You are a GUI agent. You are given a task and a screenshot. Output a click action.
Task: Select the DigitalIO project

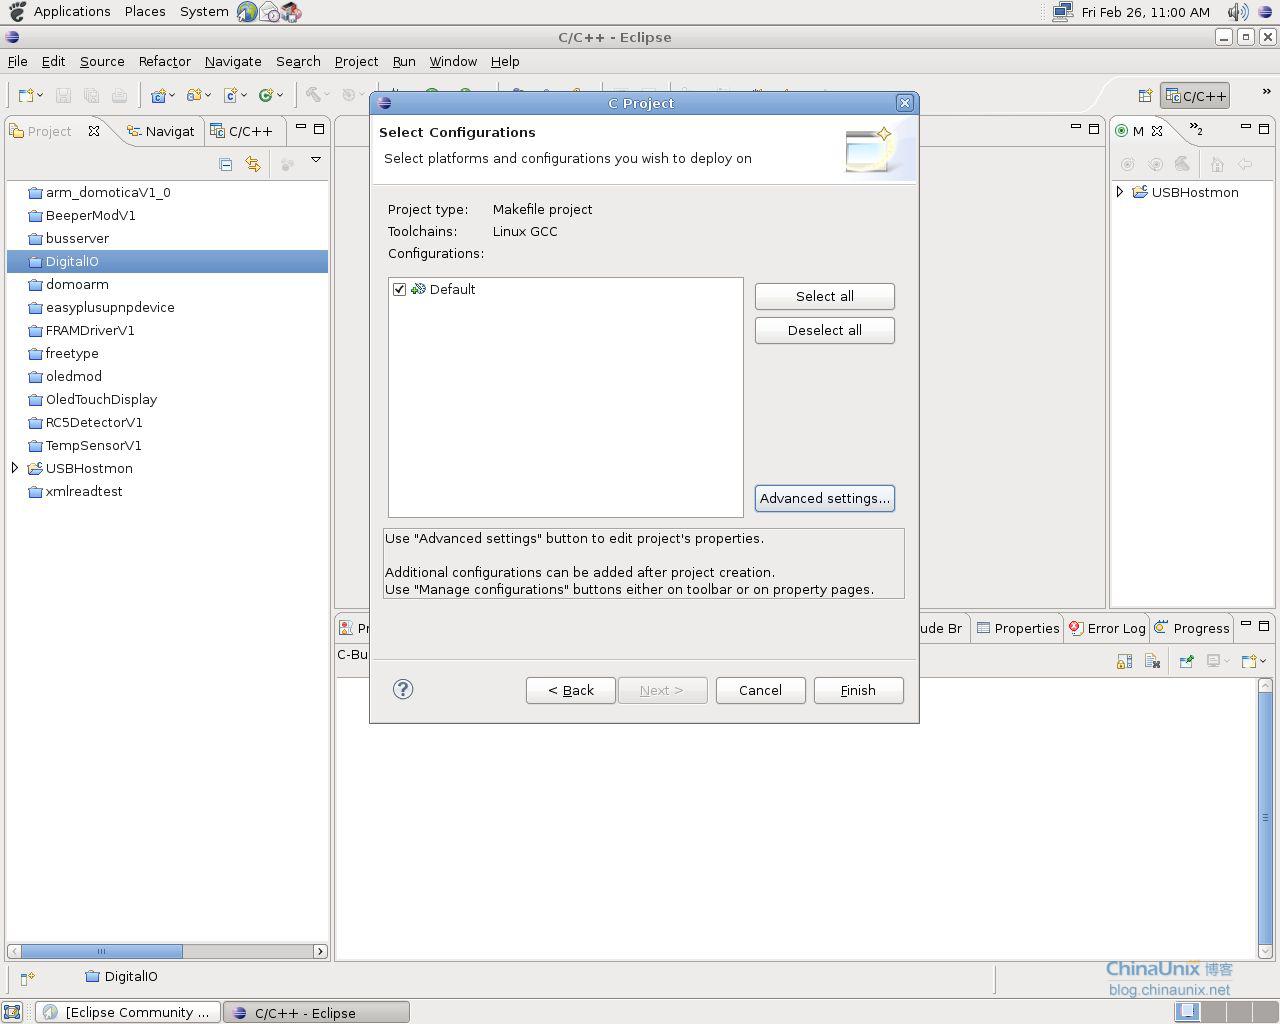pyautogui.click(x=167, y=261)
